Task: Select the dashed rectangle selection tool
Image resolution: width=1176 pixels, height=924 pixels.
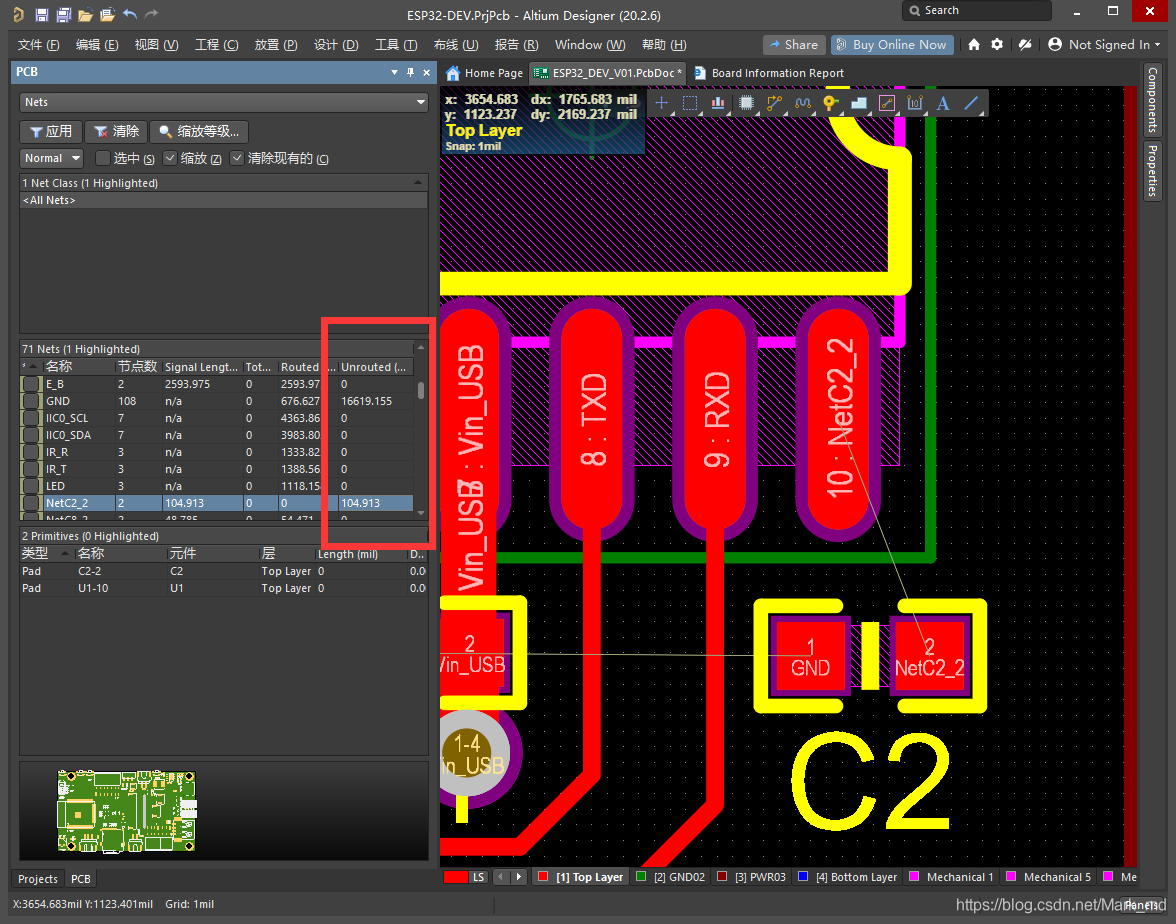Action: [x=690, y=104]
